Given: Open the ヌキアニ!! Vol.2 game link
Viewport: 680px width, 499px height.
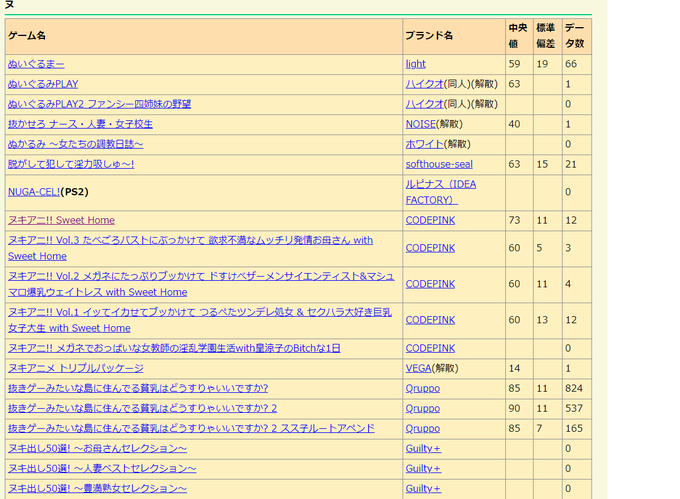Looking at the screenshot, I should coord(201,284).
